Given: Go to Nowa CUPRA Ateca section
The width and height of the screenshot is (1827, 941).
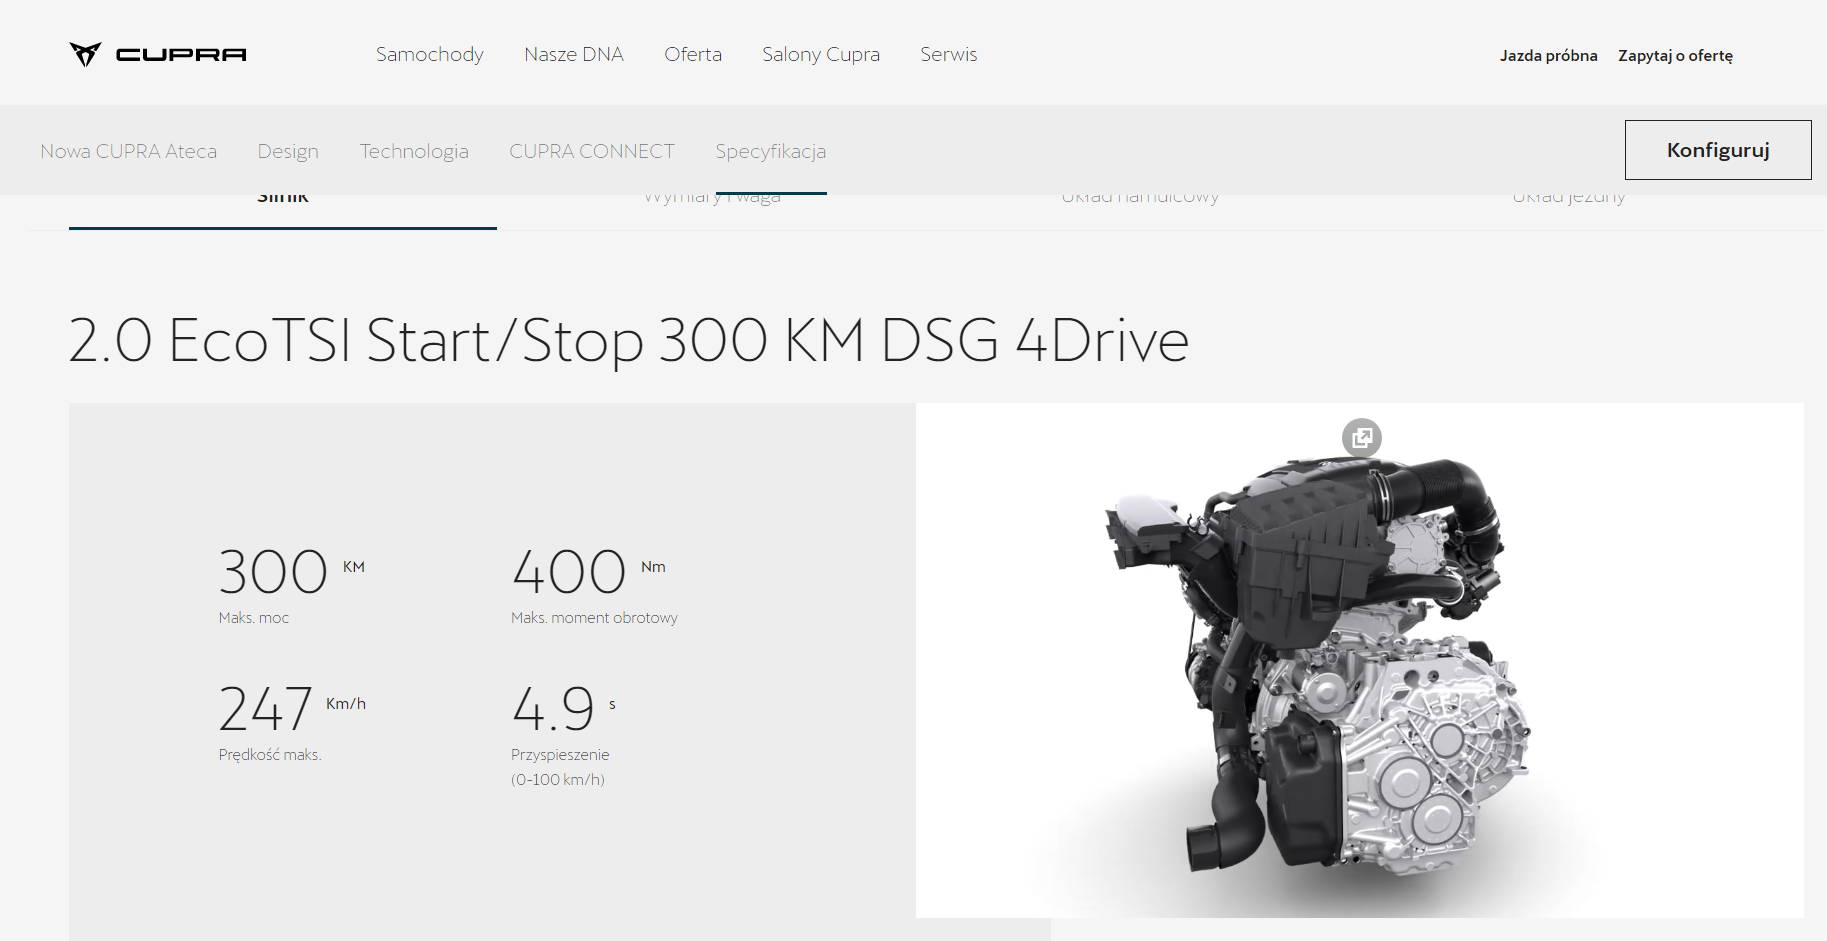Looking at the screenshot, I should 128,151.
